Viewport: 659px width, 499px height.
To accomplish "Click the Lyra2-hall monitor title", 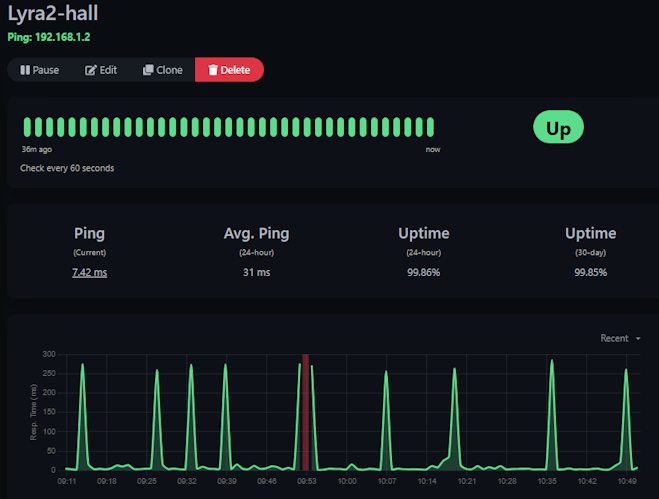I will (53, 14).
